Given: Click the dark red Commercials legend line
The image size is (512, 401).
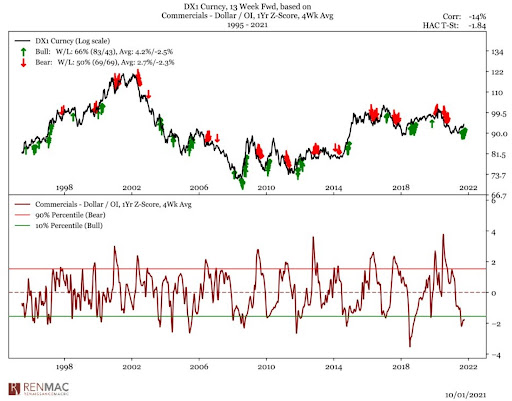Looking at the screenshot, I should 23,204.
